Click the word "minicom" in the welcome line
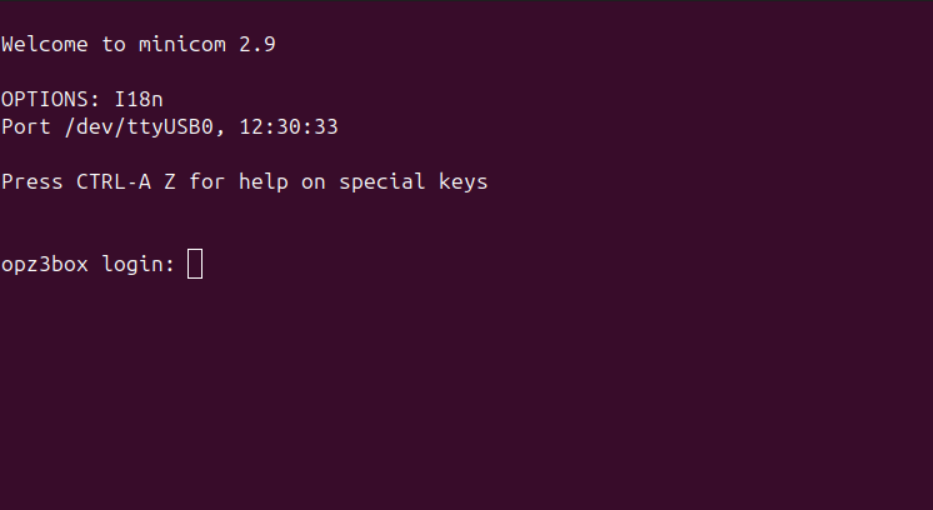This screenshot has height=510, width=933. click(182, 45)
